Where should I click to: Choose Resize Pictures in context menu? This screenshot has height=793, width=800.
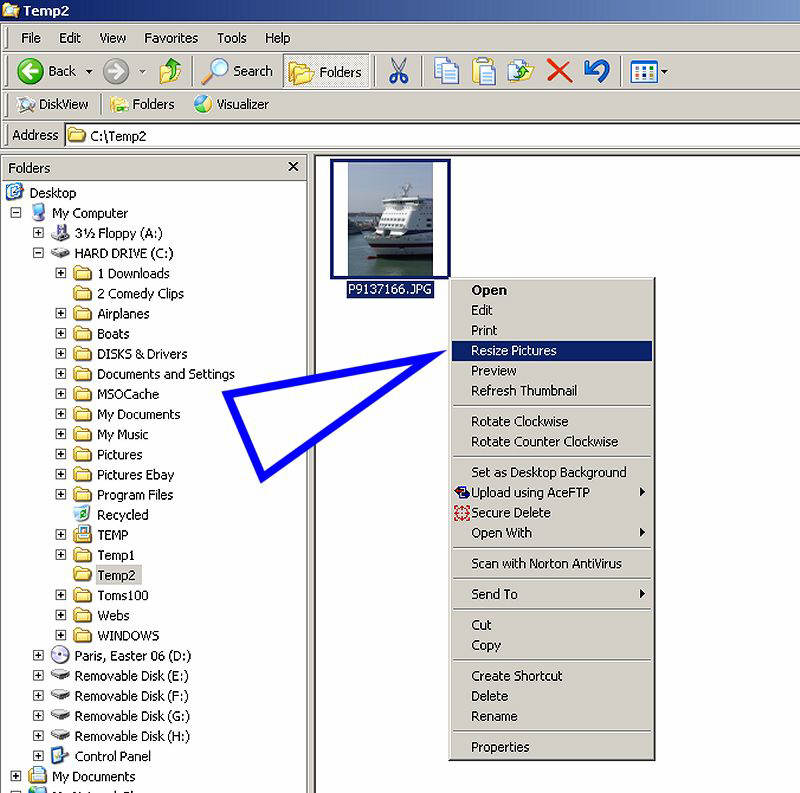point(514,351)
